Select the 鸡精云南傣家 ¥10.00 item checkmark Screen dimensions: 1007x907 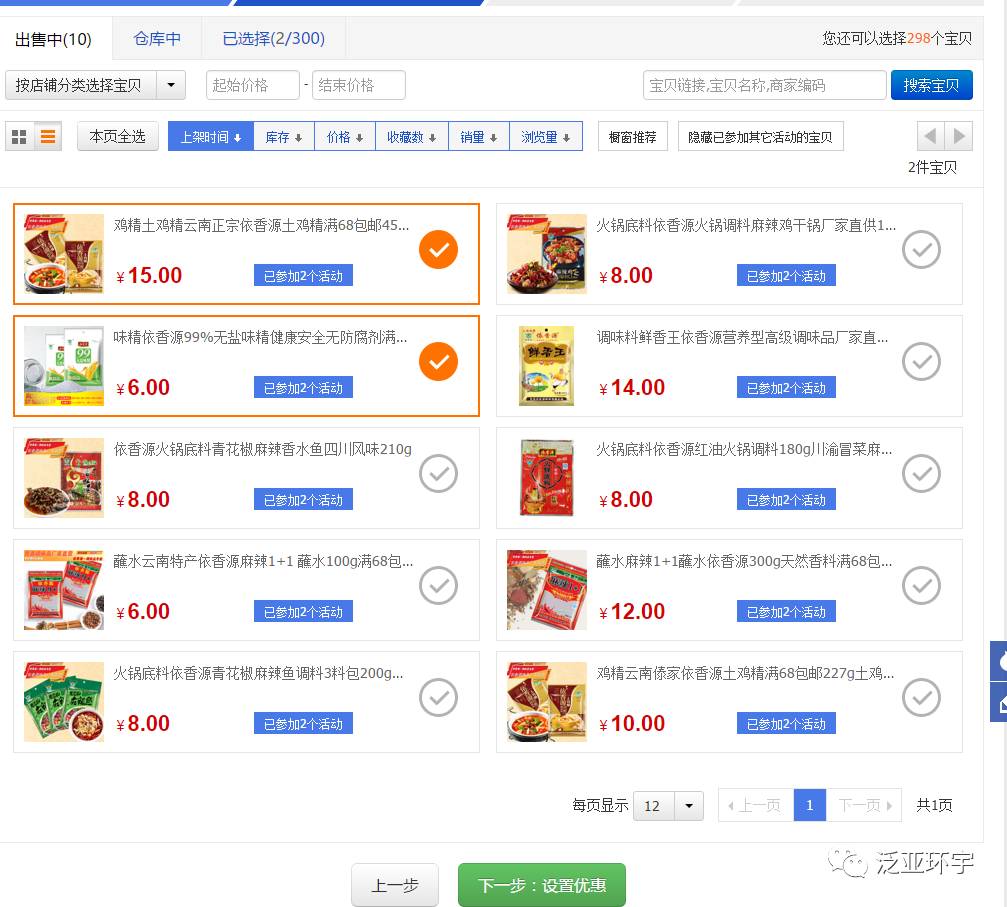coord(922,697)
